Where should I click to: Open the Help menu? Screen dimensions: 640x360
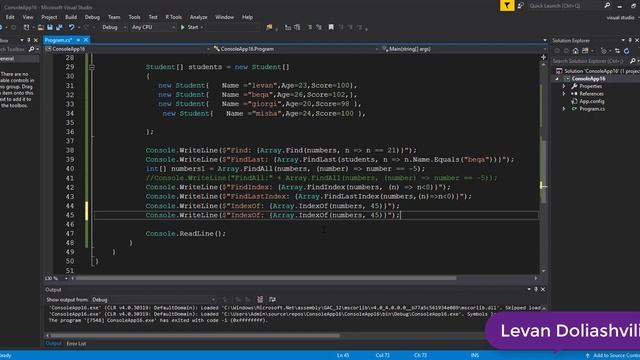point(247,17)
